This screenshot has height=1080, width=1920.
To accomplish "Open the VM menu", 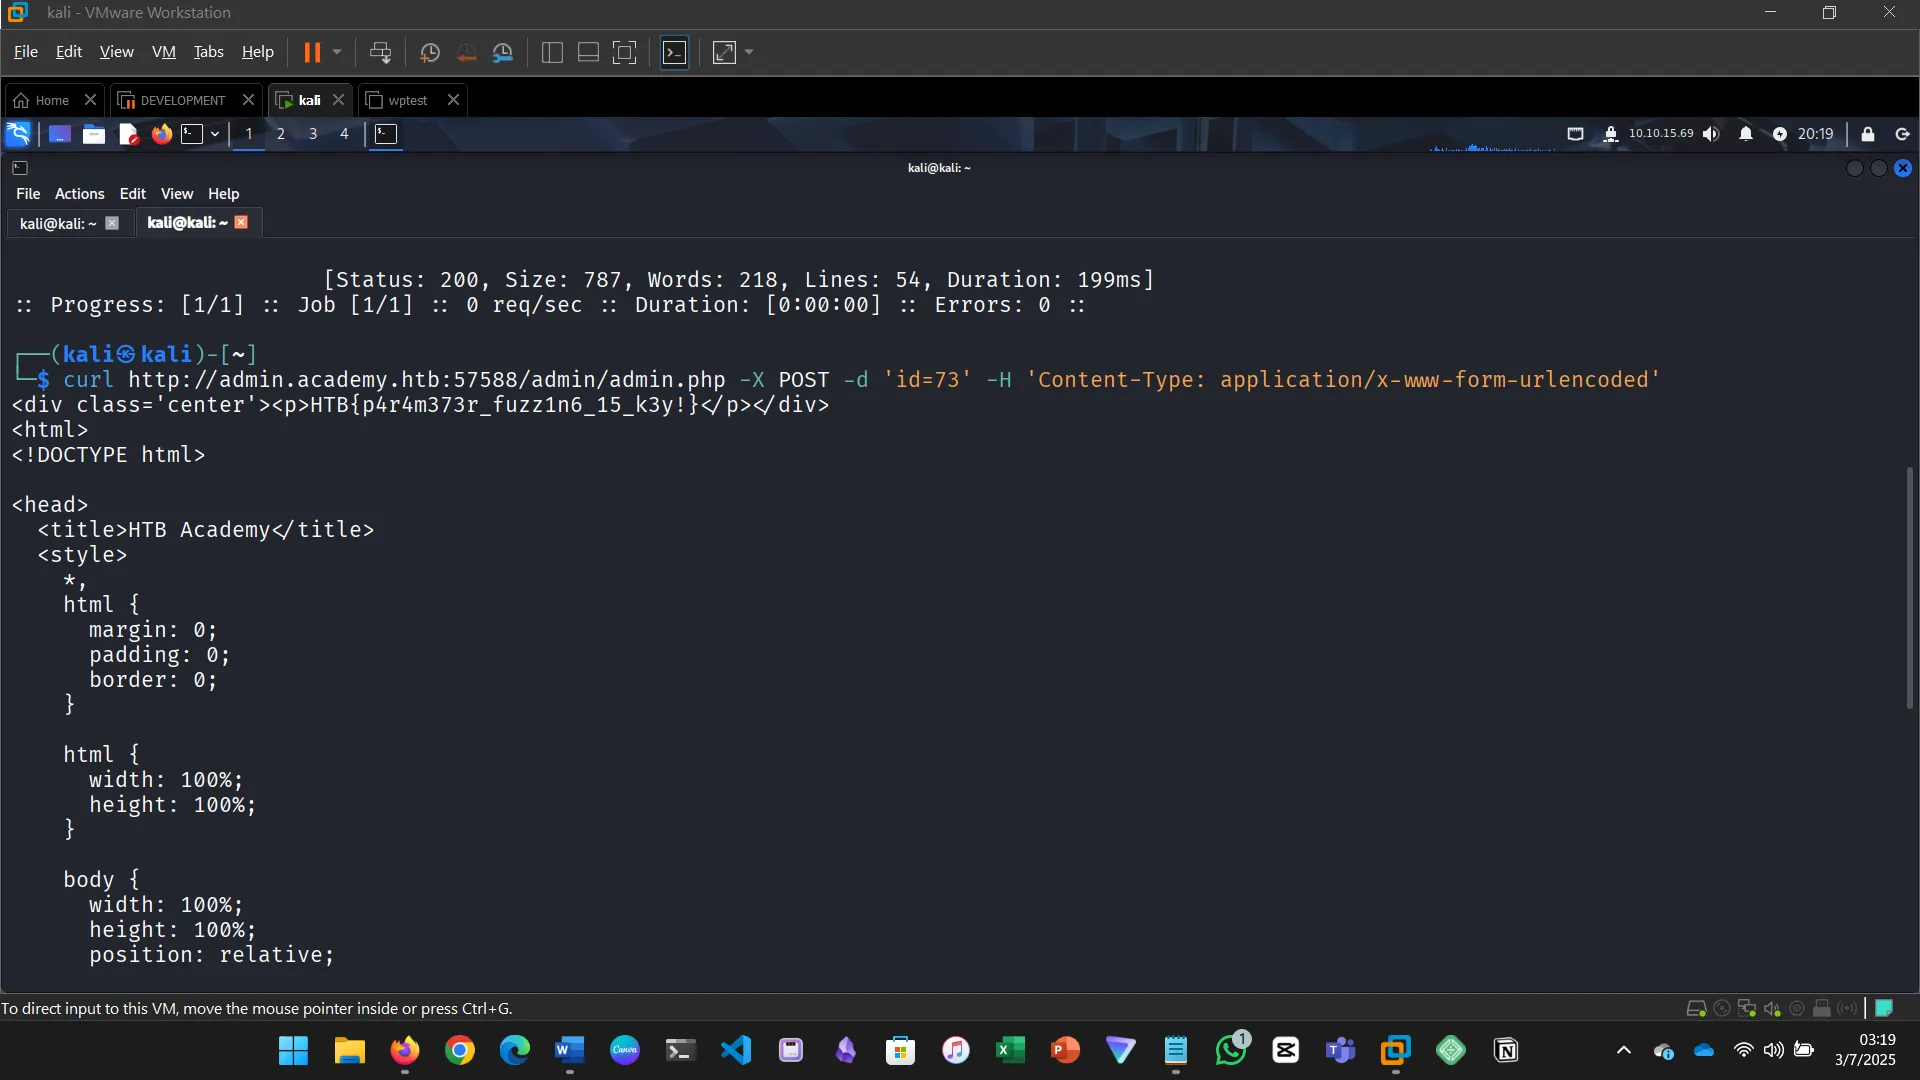I will (x=163, y=52).
